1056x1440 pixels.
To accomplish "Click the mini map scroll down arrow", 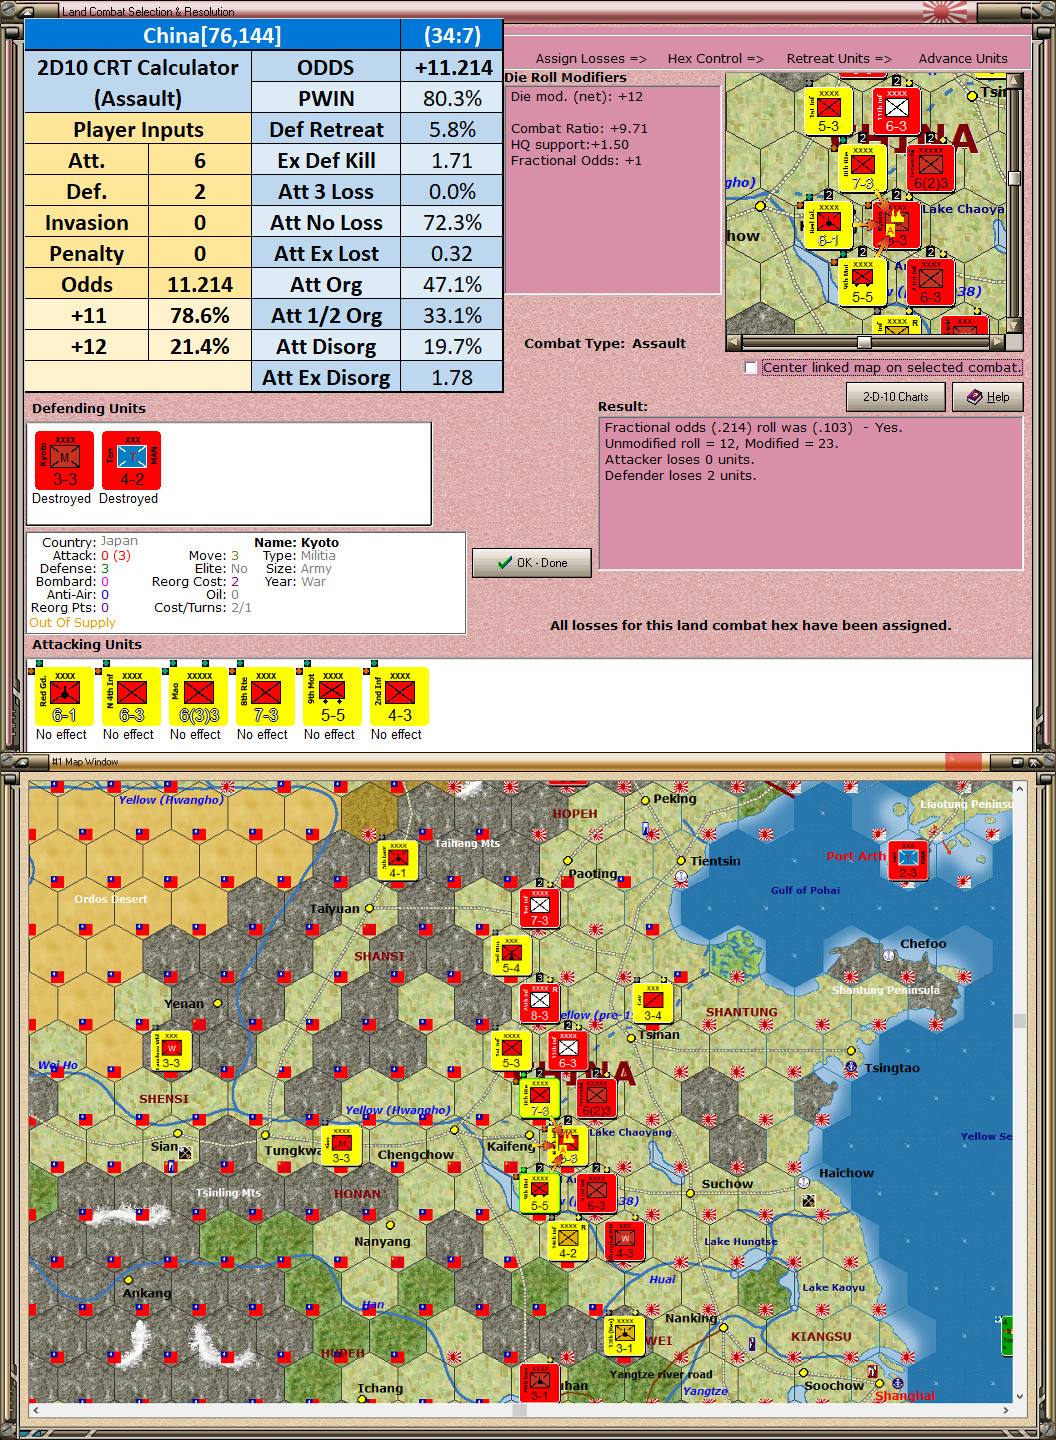I will pos(1014,326).
